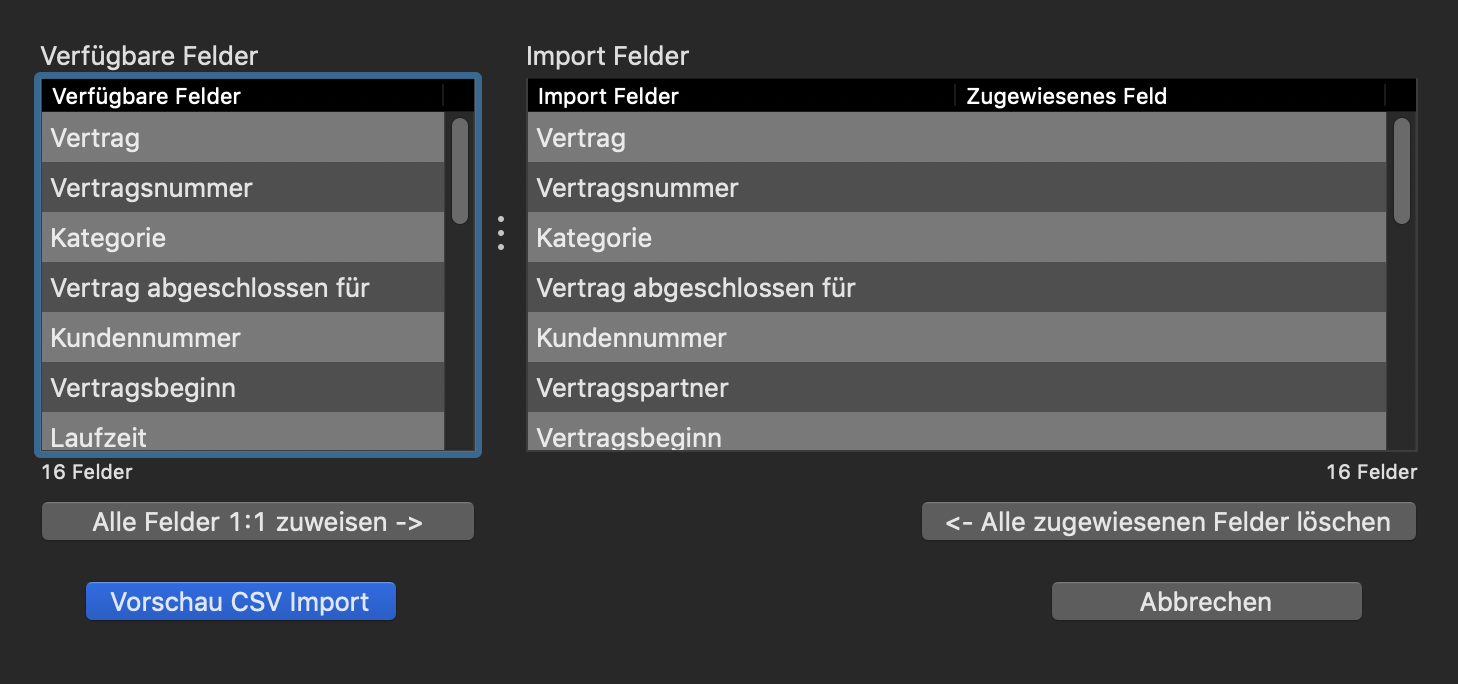Click the Import Felder table scrollbar

1402,170
